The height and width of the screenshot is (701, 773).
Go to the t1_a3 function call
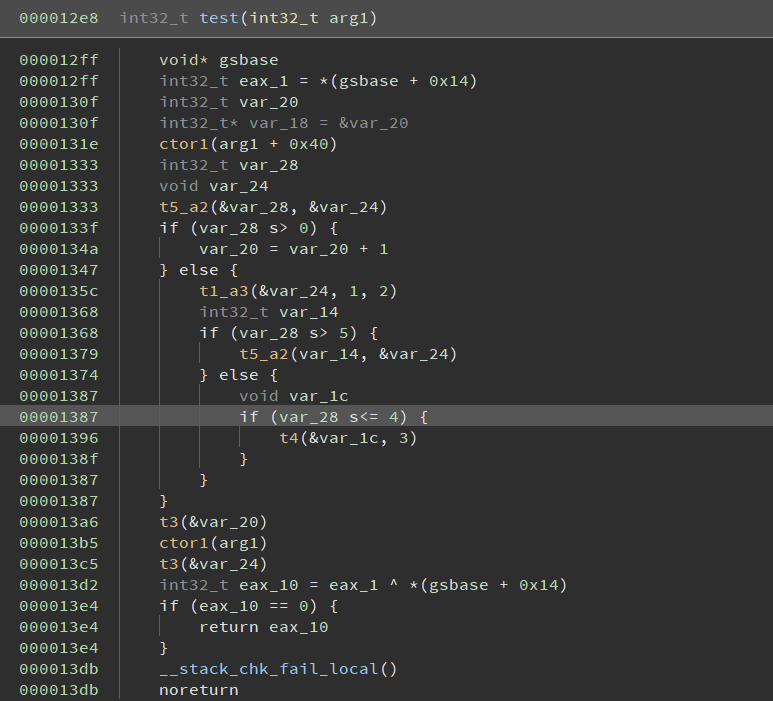[x=298, y=291]
